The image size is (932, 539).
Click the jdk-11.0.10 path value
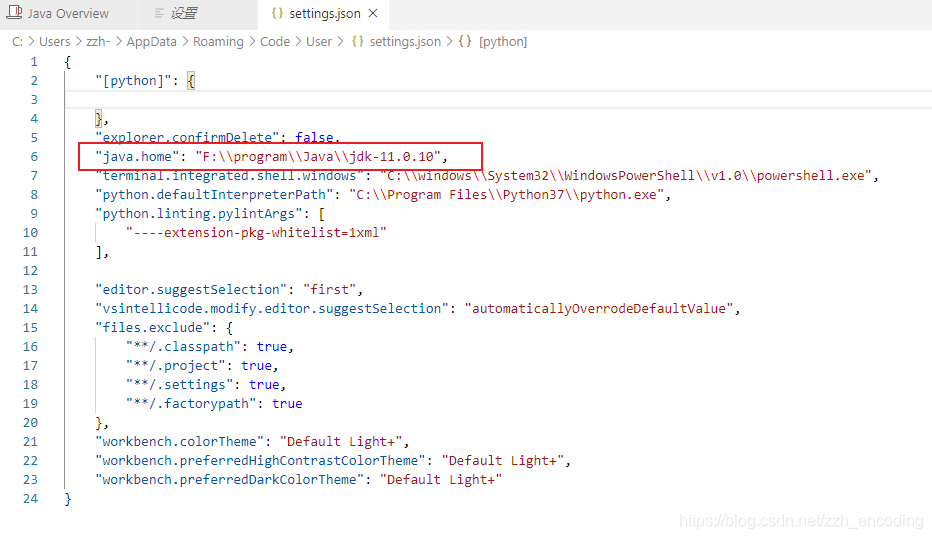click(318, 157)
